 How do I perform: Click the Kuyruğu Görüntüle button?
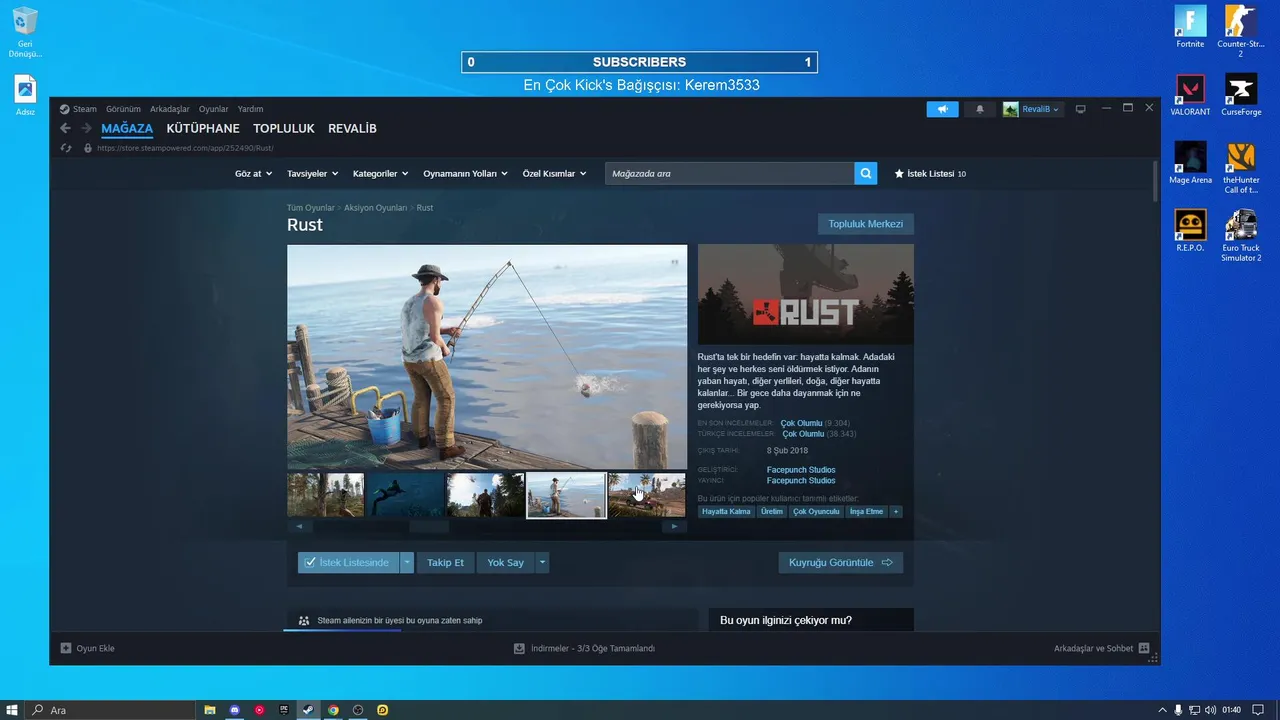[x=841, y=563]
